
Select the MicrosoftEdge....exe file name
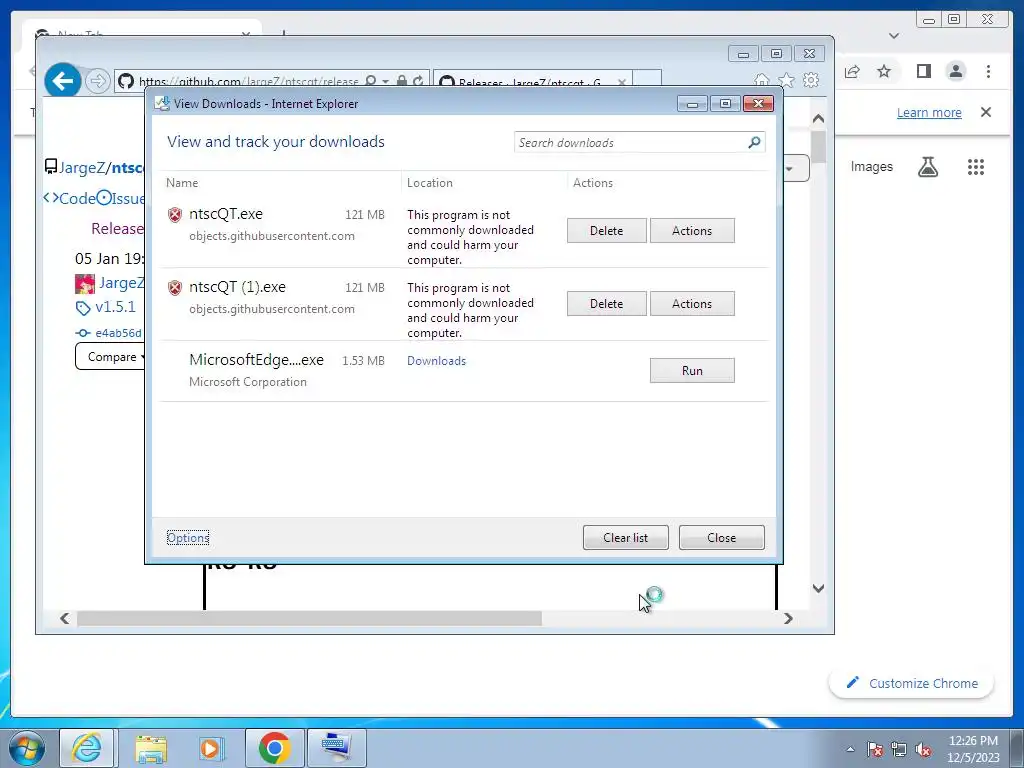[x=256, y=360]
